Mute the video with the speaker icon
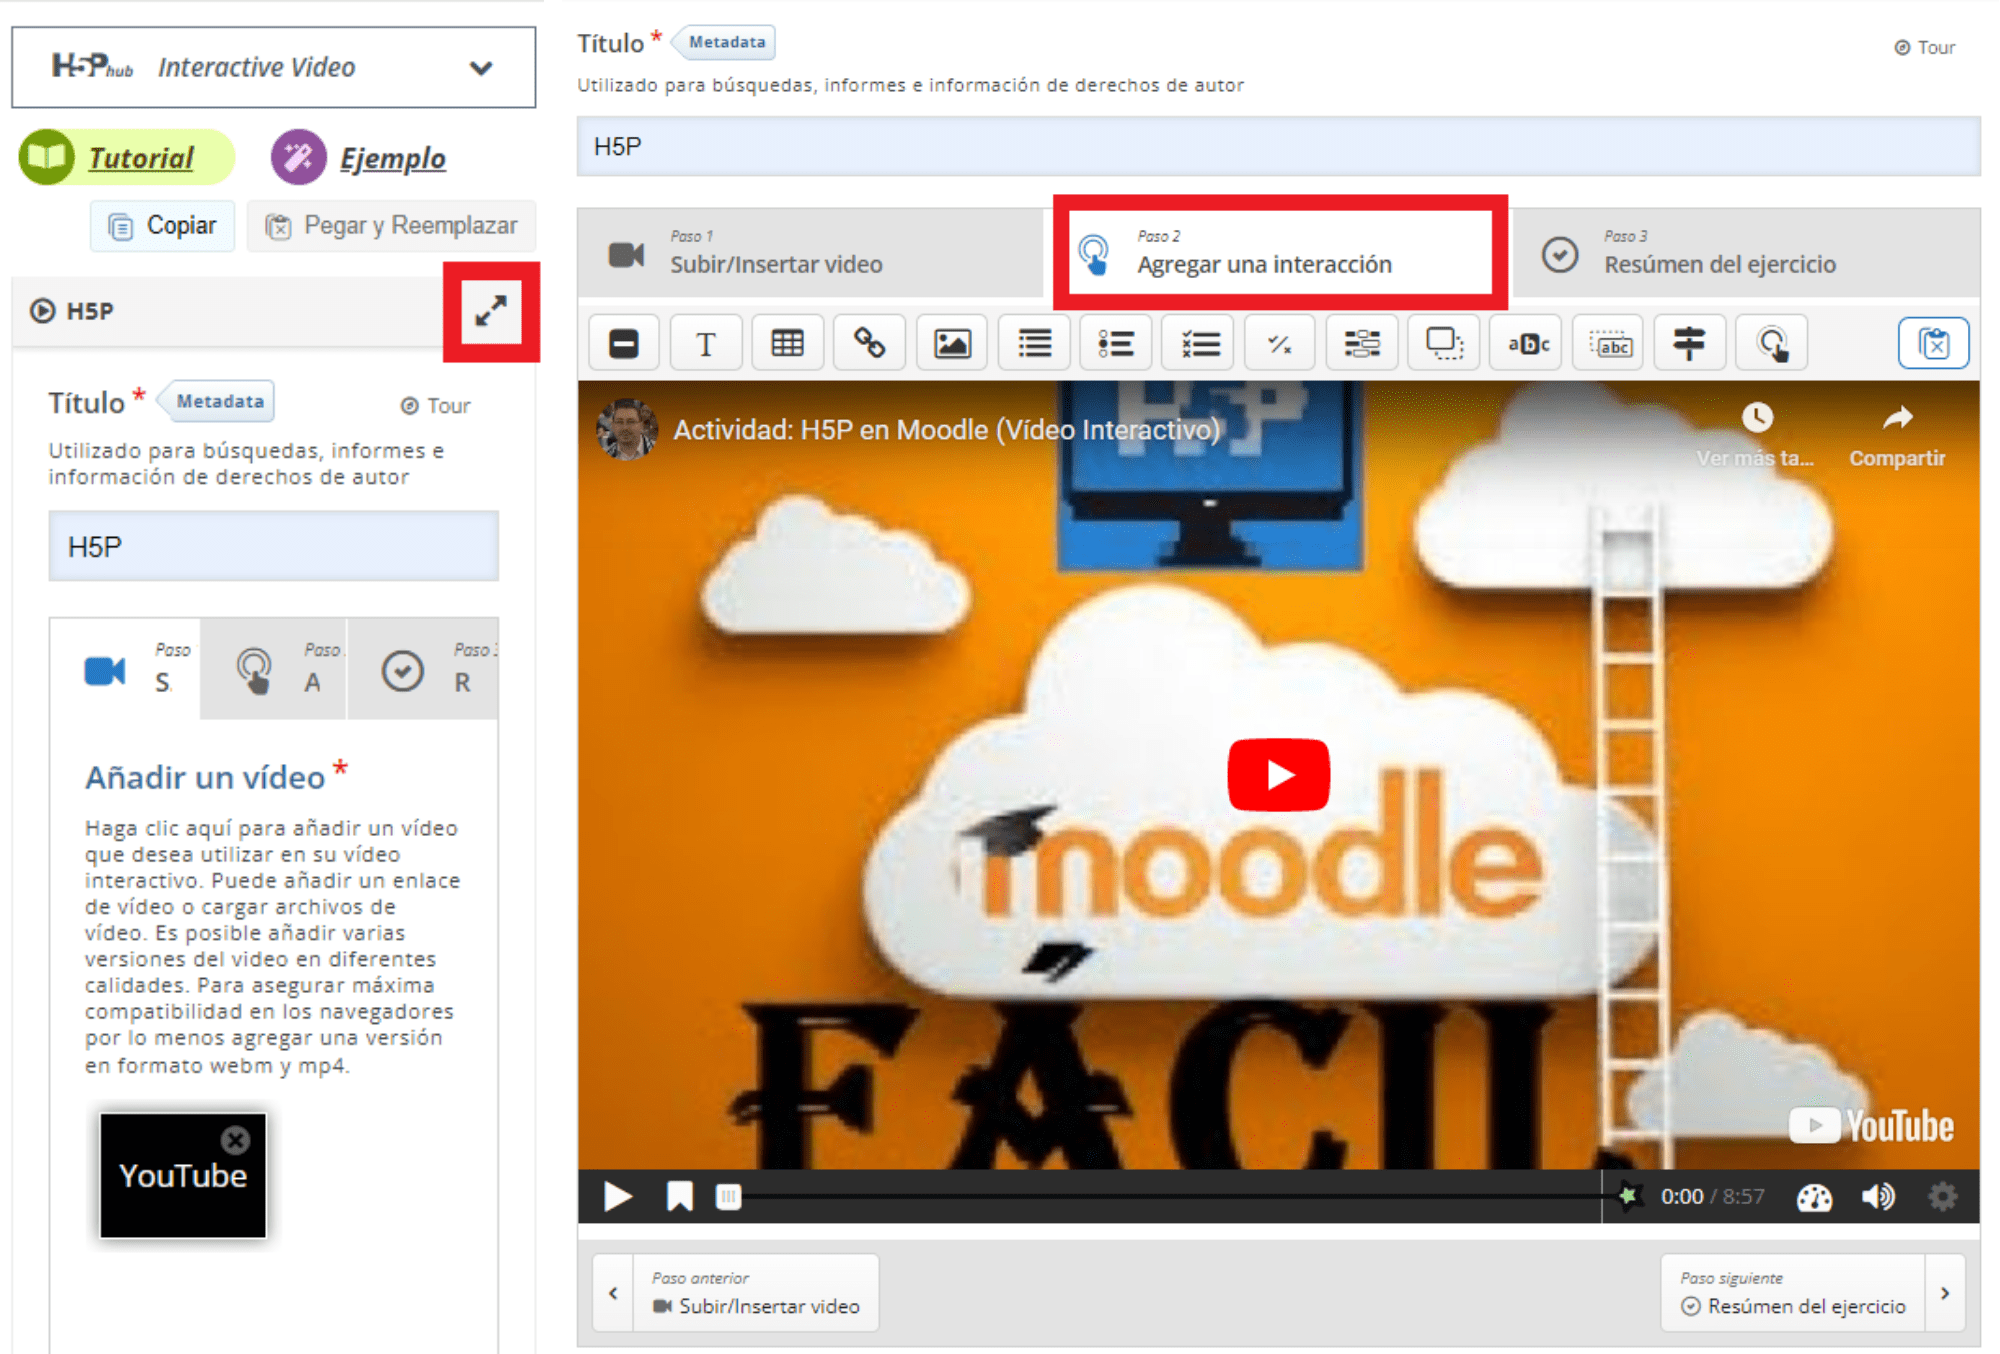 point(1878,1196)
